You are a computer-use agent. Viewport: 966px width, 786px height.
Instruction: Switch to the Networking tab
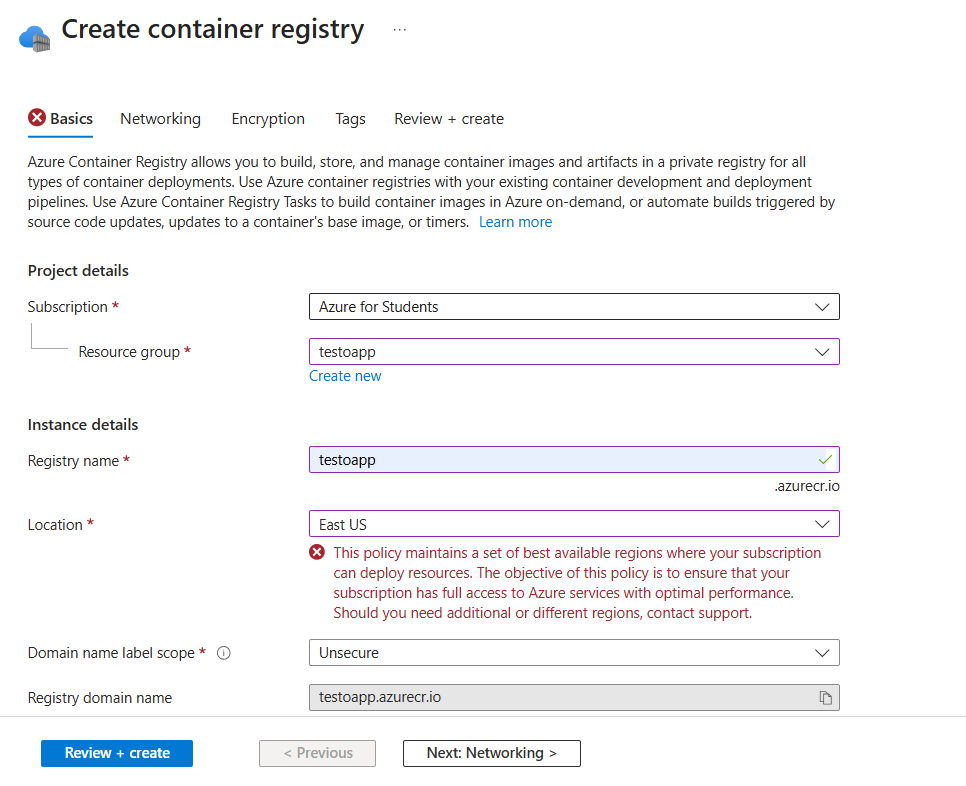(x=160, y=119)
